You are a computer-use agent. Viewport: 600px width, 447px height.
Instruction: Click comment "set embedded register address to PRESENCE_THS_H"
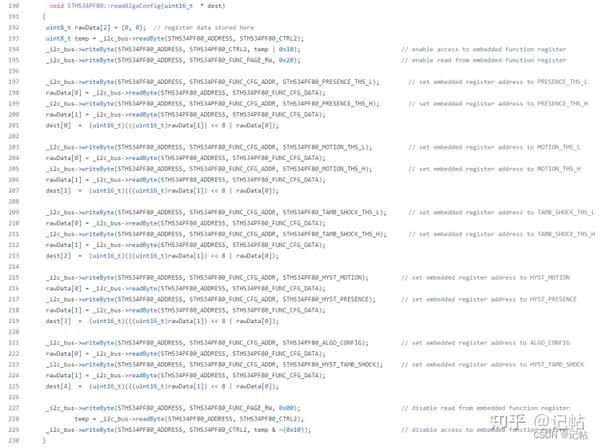point(503,104)
